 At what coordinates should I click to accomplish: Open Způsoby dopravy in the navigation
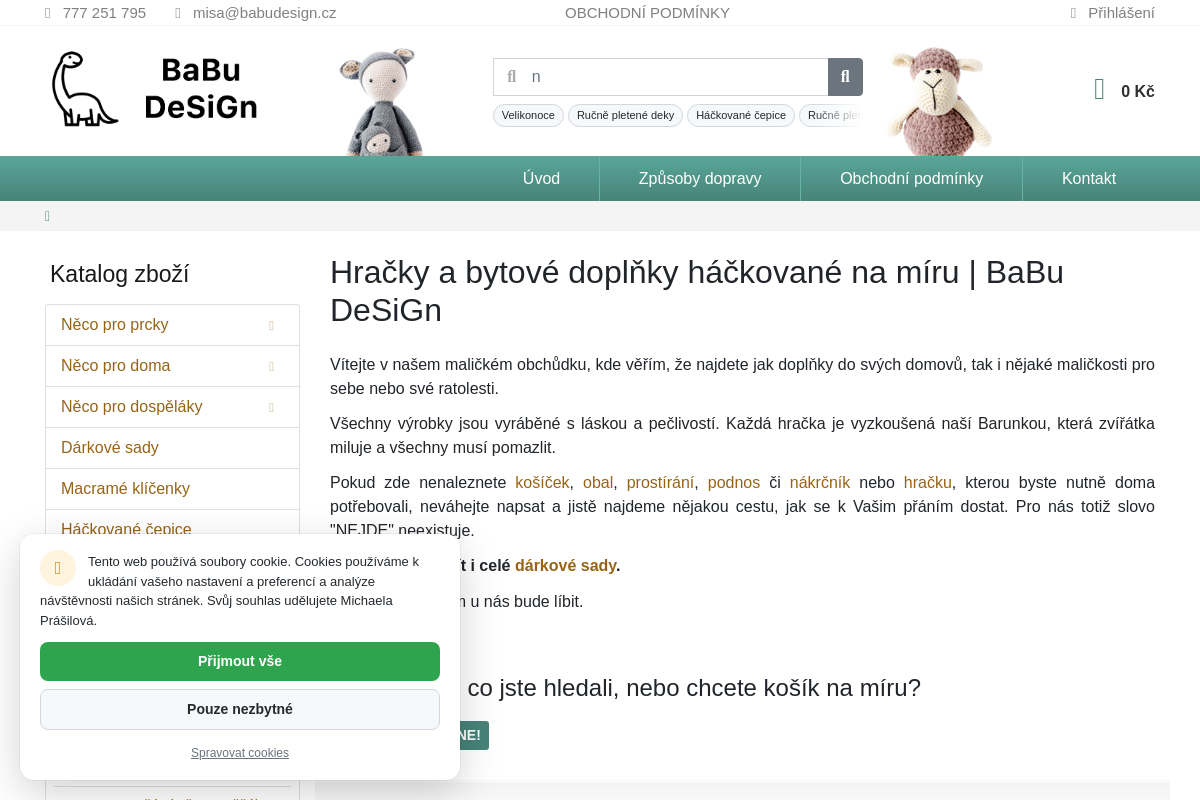tap(700, 178)
